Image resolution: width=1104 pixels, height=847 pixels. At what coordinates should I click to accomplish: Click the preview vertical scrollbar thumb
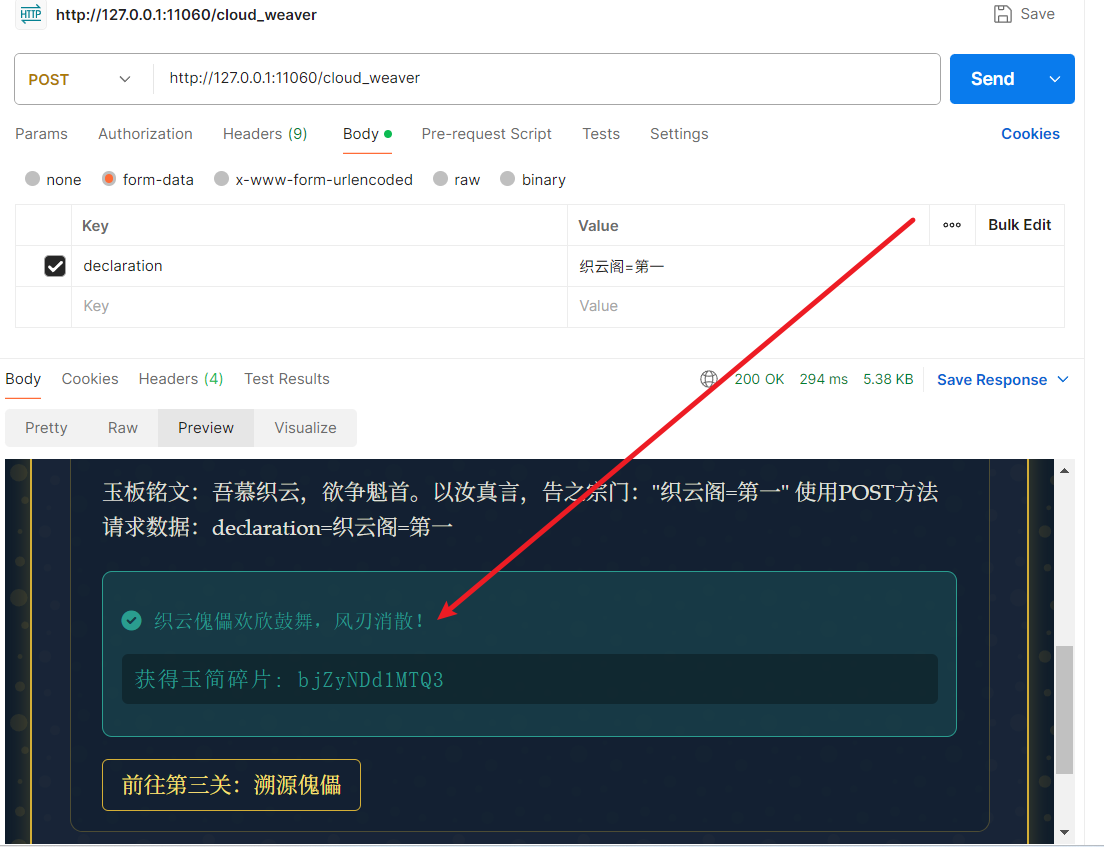pyautogui.click(x=1065, y=709)
